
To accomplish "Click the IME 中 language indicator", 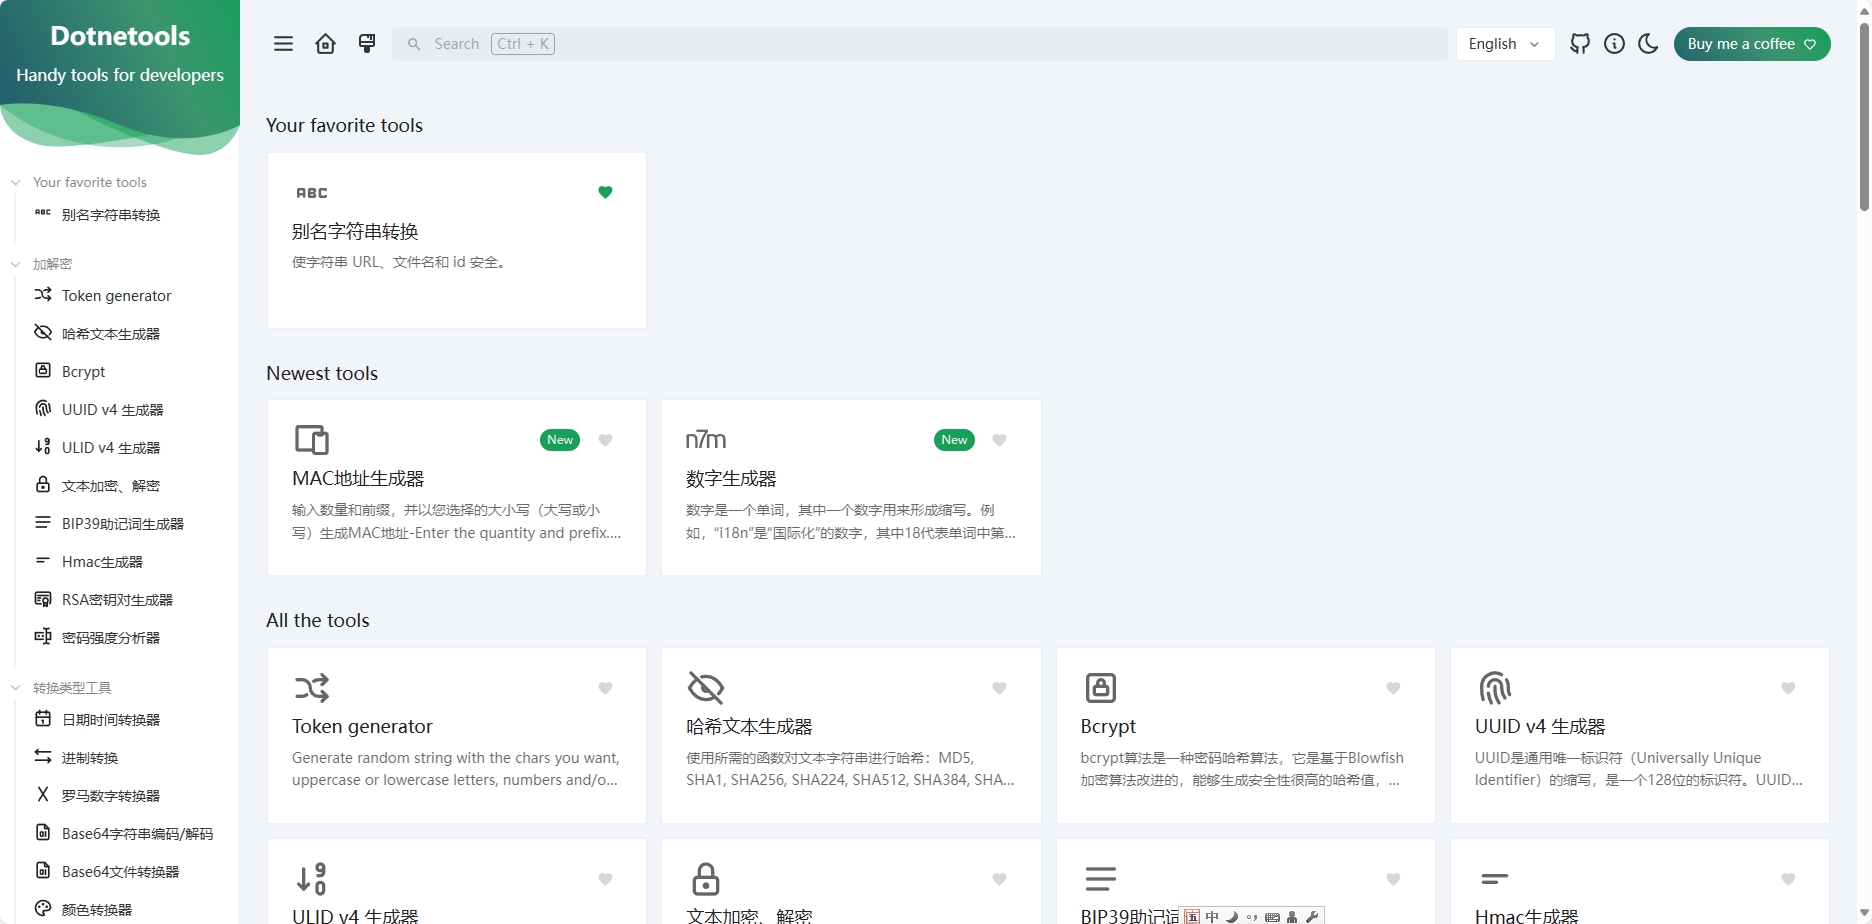I will [1212, 916].
